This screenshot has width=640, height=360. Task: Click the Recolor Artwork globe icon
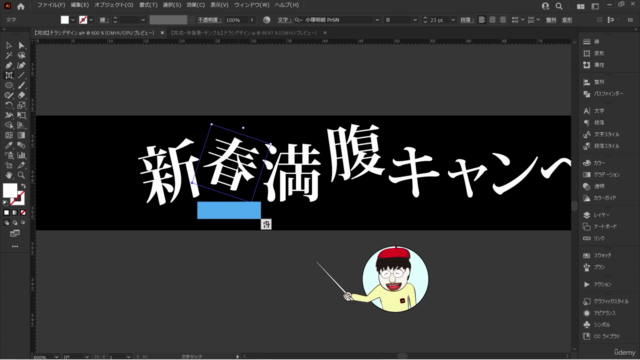pos(267,20)
